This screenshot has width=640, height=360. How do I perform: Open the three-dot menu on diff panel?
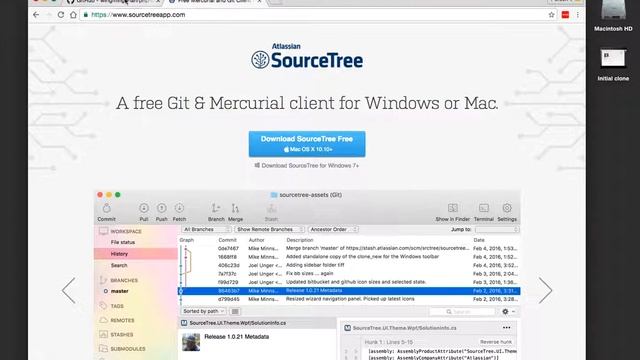pyautogui.click(x=507, y=328)
